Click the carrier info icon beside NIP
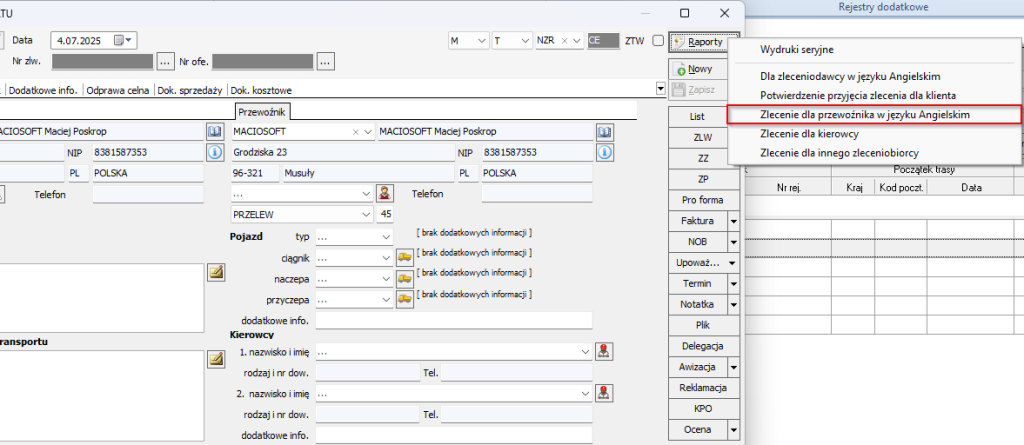This screenshot has width=1024, height=445. [x=604, y=152]
